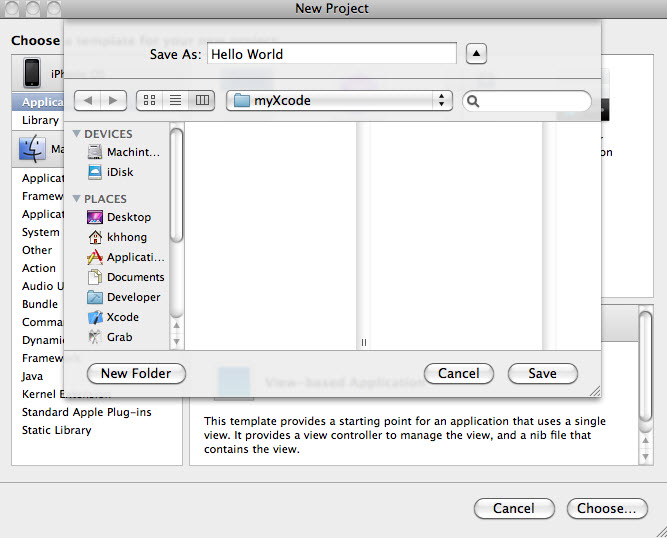Open the myXcode folder location dropdown

click(339, 100)
